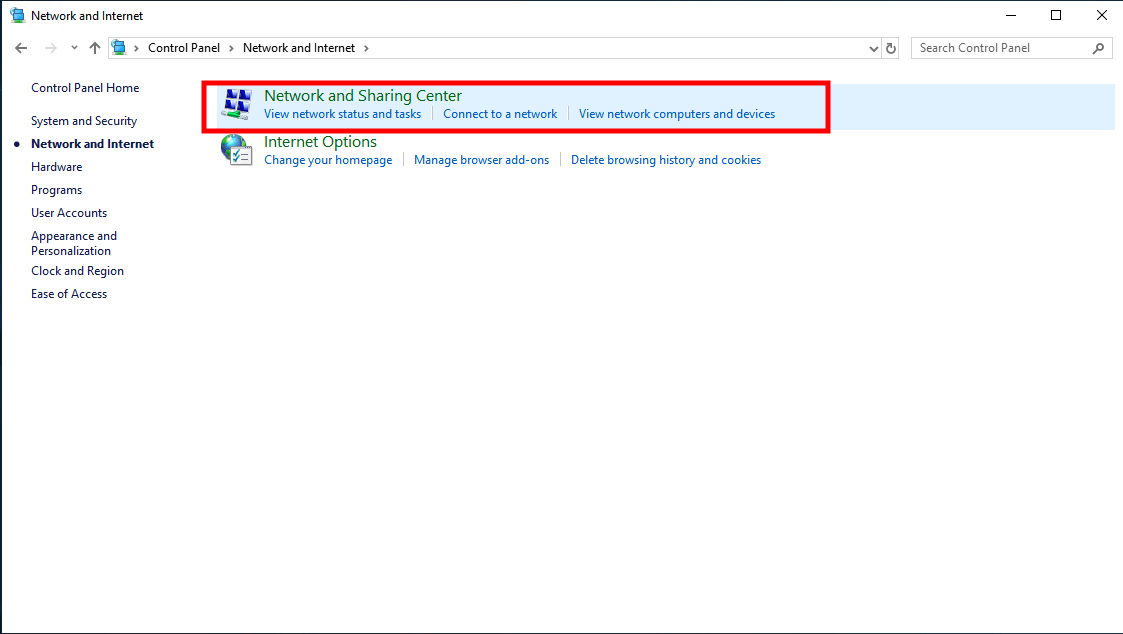This screenshot has width=1123, height=634.
Task: Select Network and Internet in sidebar
Action: tap(92, 144)
